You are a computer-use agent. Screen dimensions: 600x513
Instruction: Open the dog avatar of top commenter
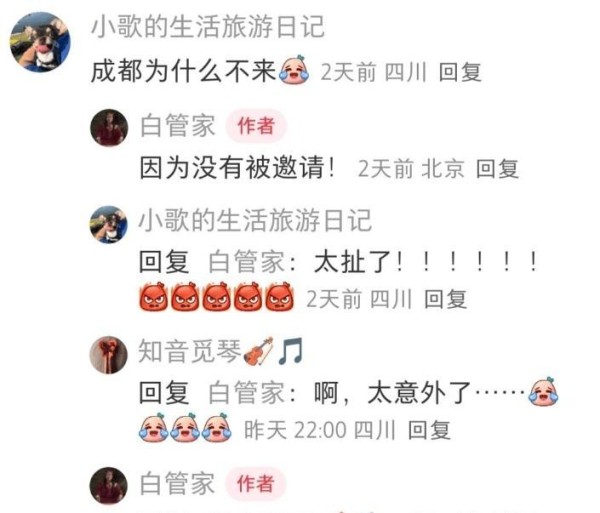pyautogui.click(x=40, y=42)
